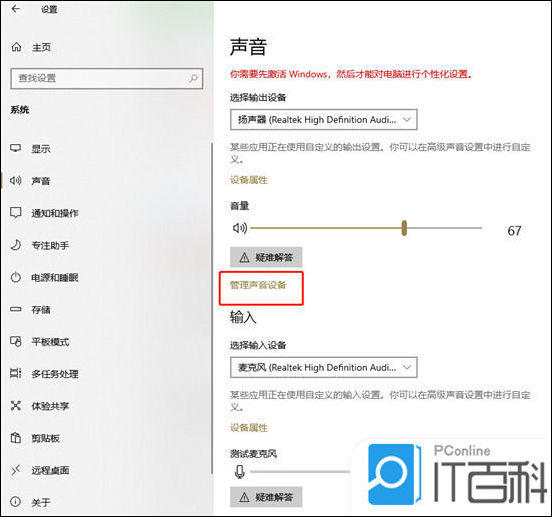Click the 疑难解答 button below volume
Screen dimensions: 552x517
(266, 257)
